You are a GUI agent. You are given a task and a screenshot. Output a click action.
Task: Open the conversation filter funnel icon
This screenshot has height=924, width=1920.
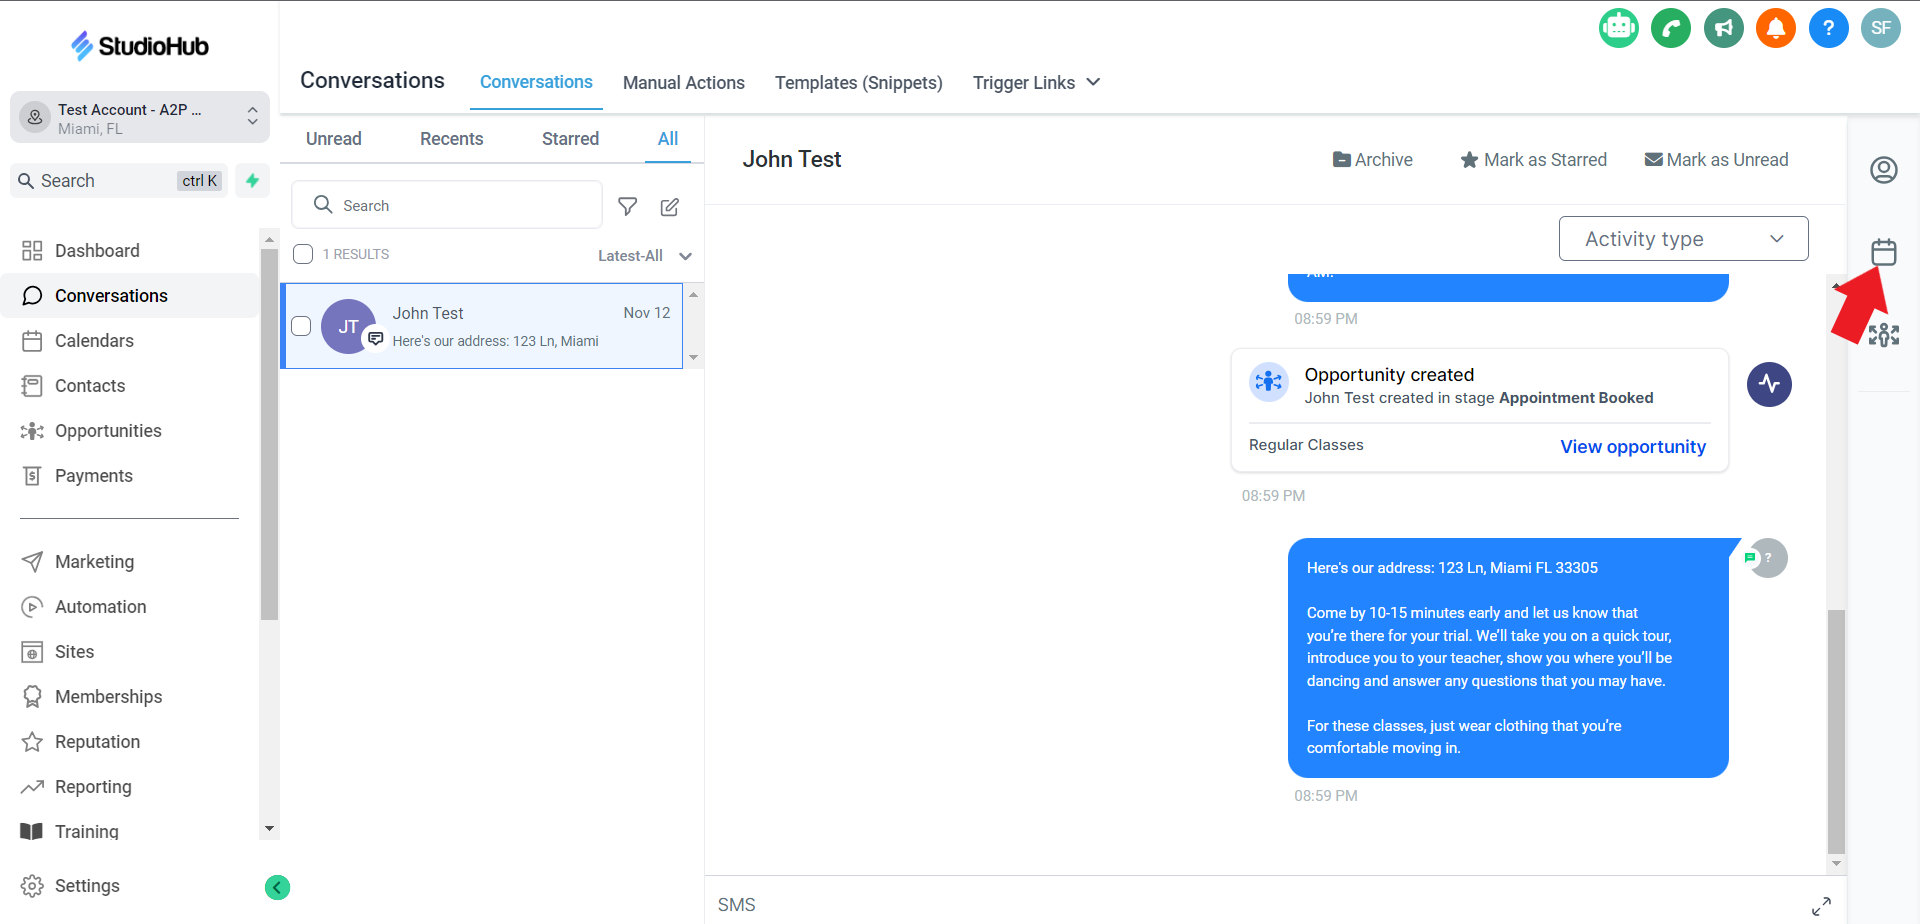[x=627, y=206]
